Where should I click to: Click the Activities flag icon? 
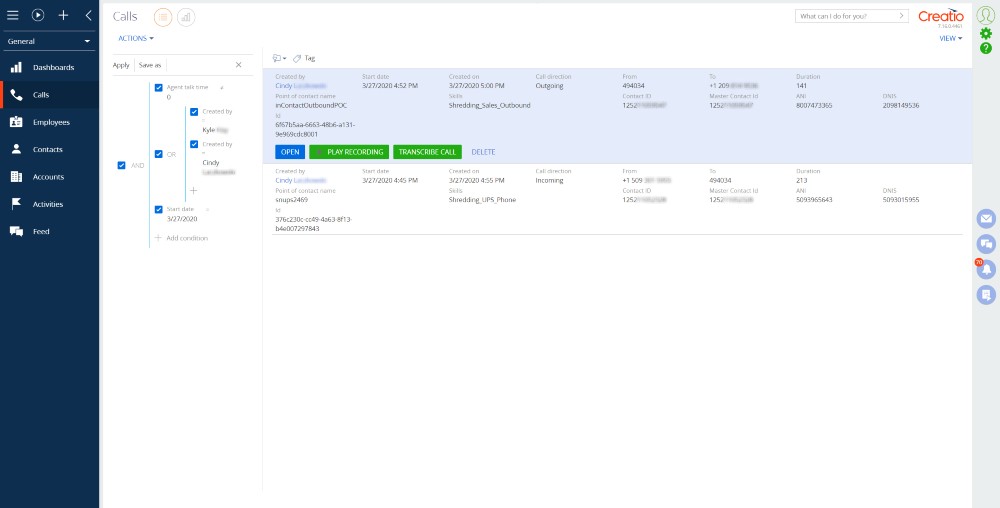(x=17, y=204)
